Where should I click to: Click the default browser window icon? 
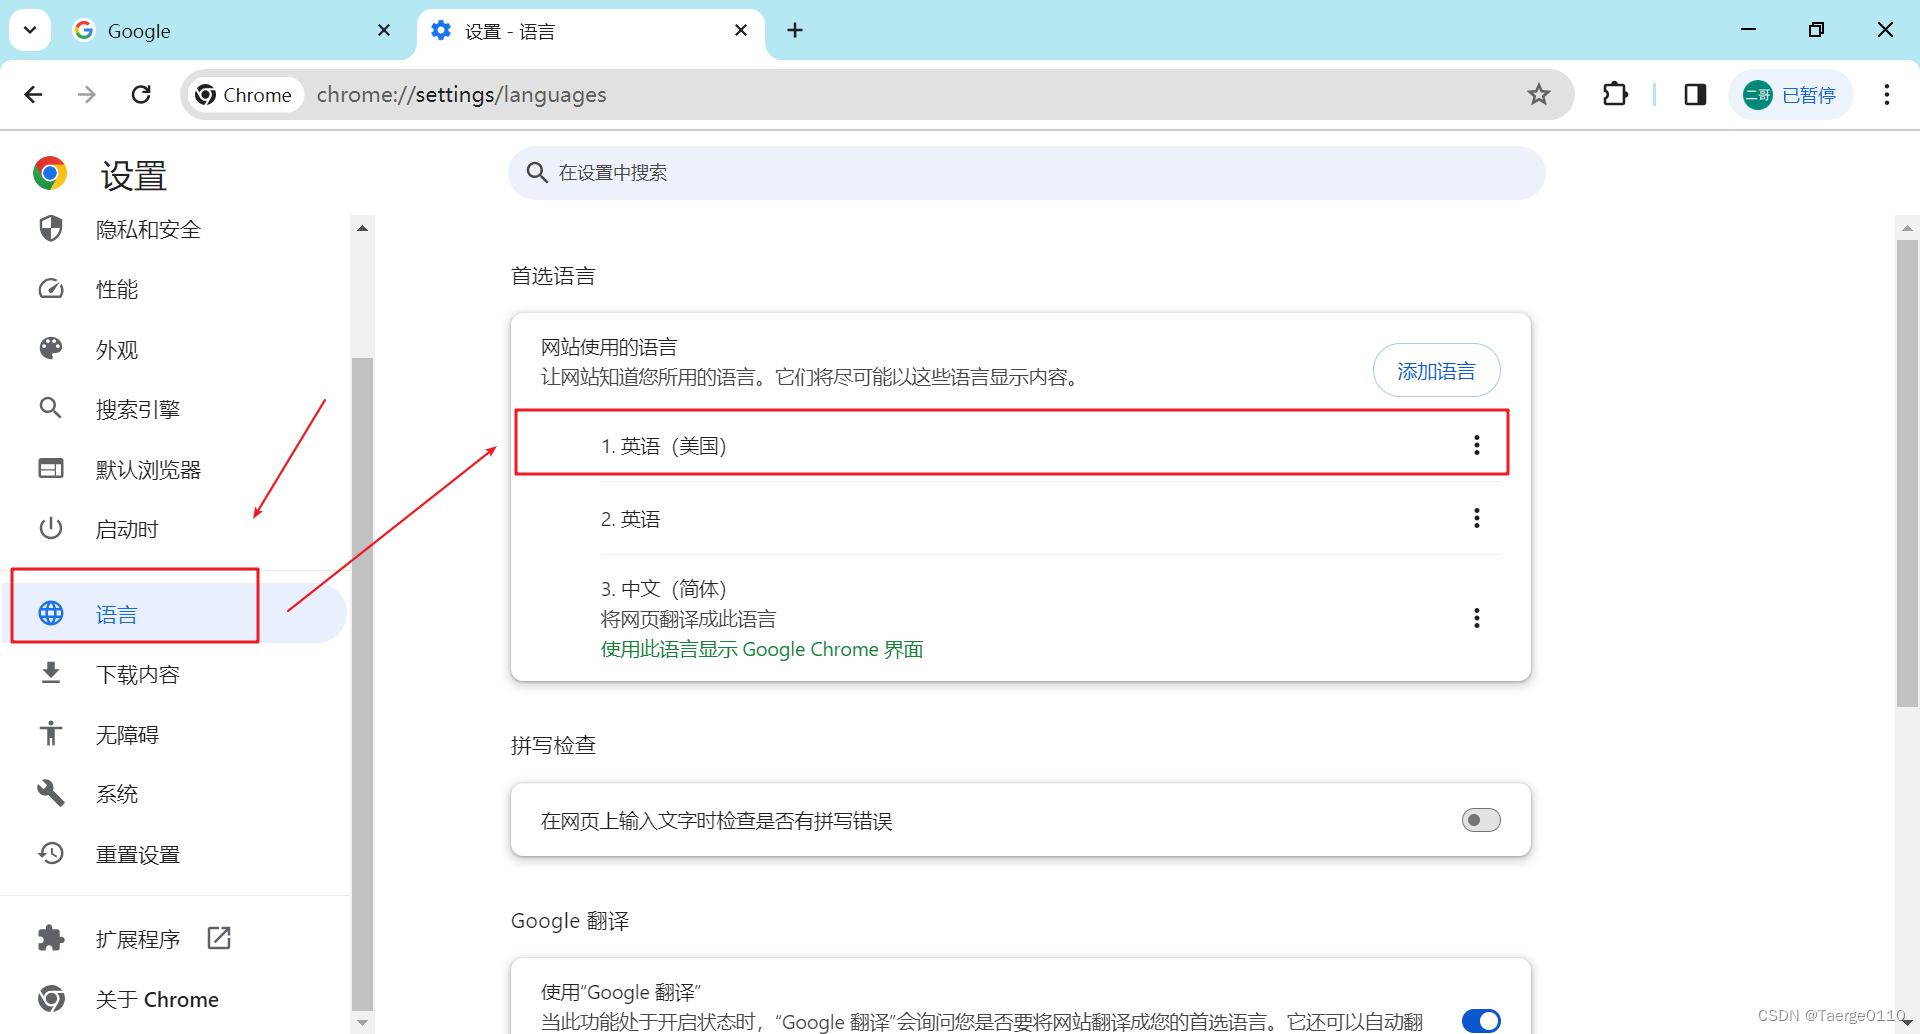click(51, 468)
